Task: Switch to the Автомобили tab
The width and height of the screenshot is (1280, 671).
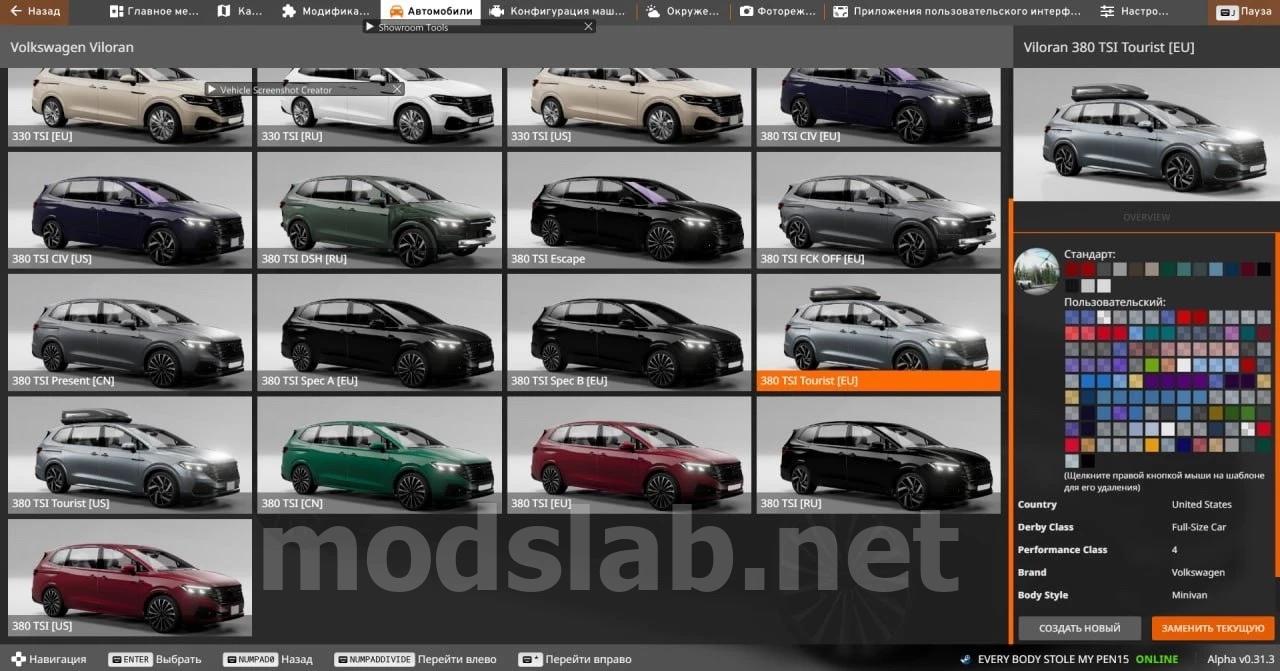Action: tap(430, 12)
